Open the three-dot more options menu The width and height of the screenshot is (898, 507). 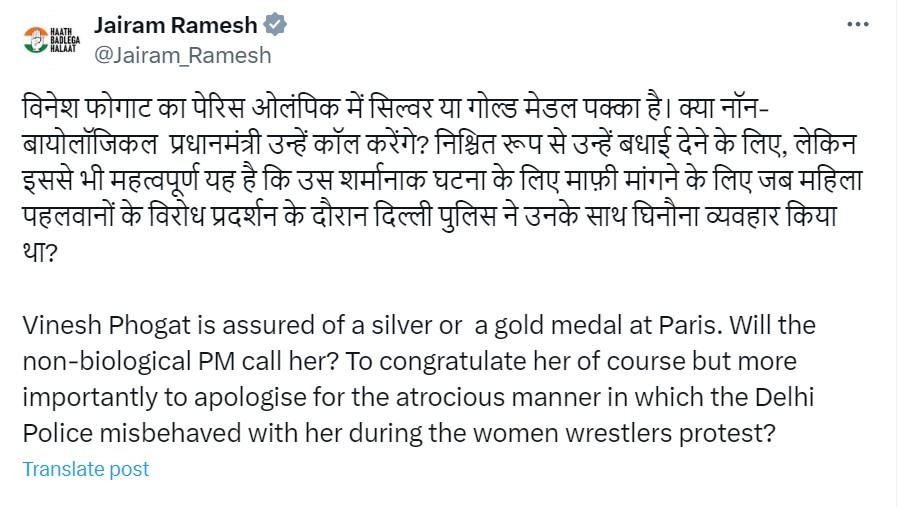tap(858, 26)
